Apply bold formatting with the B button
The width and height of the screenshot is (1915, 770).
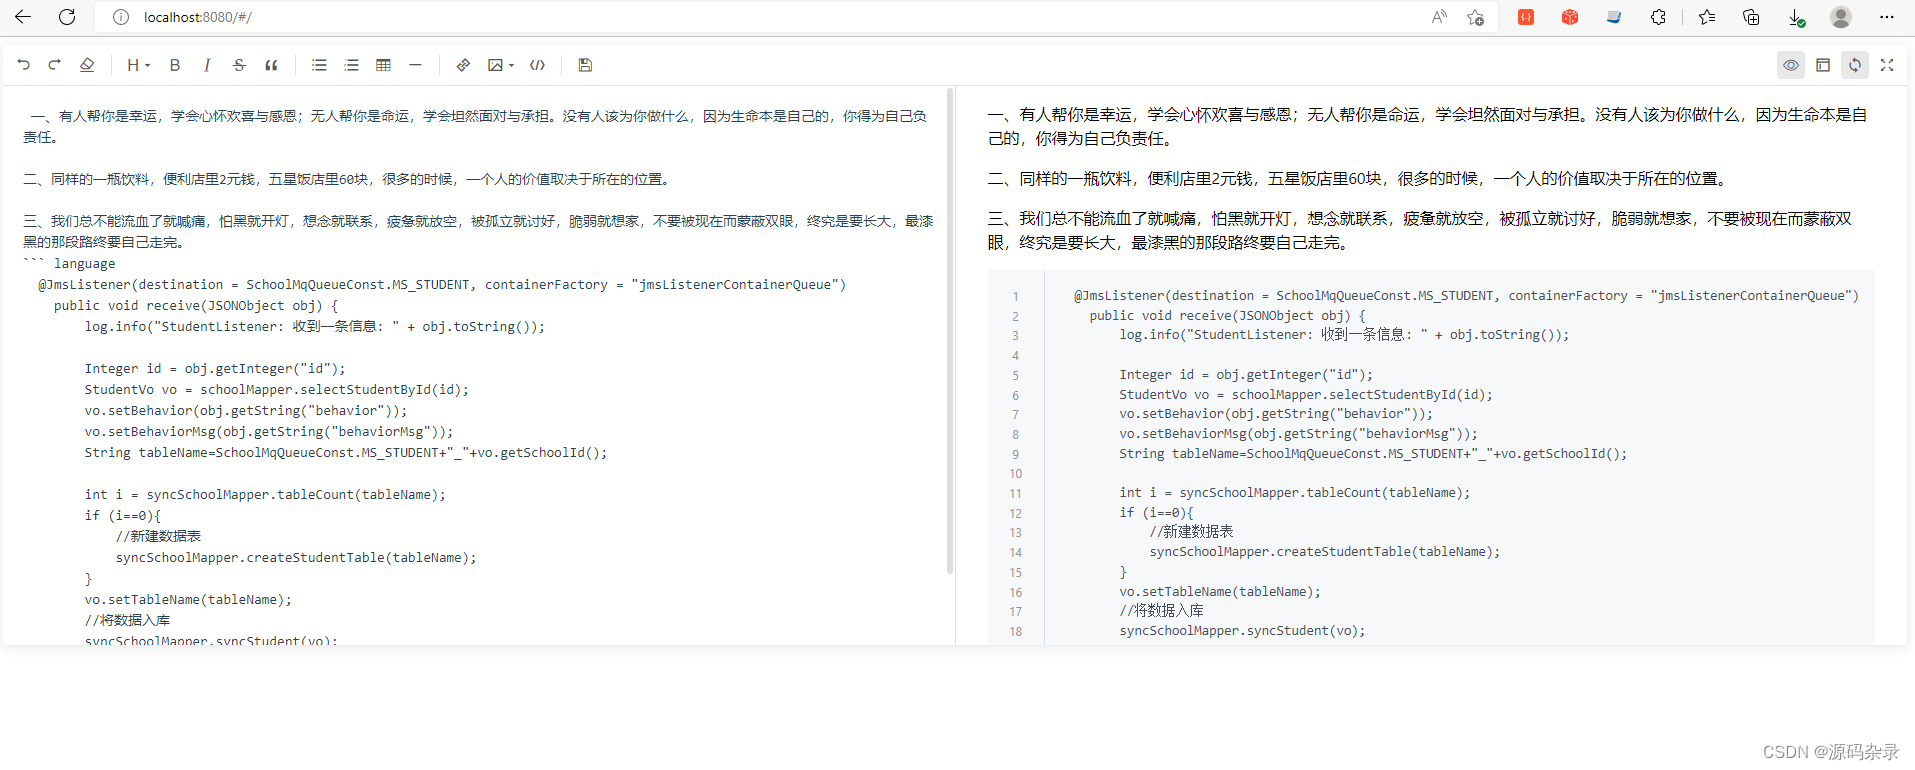coord(175,65)
